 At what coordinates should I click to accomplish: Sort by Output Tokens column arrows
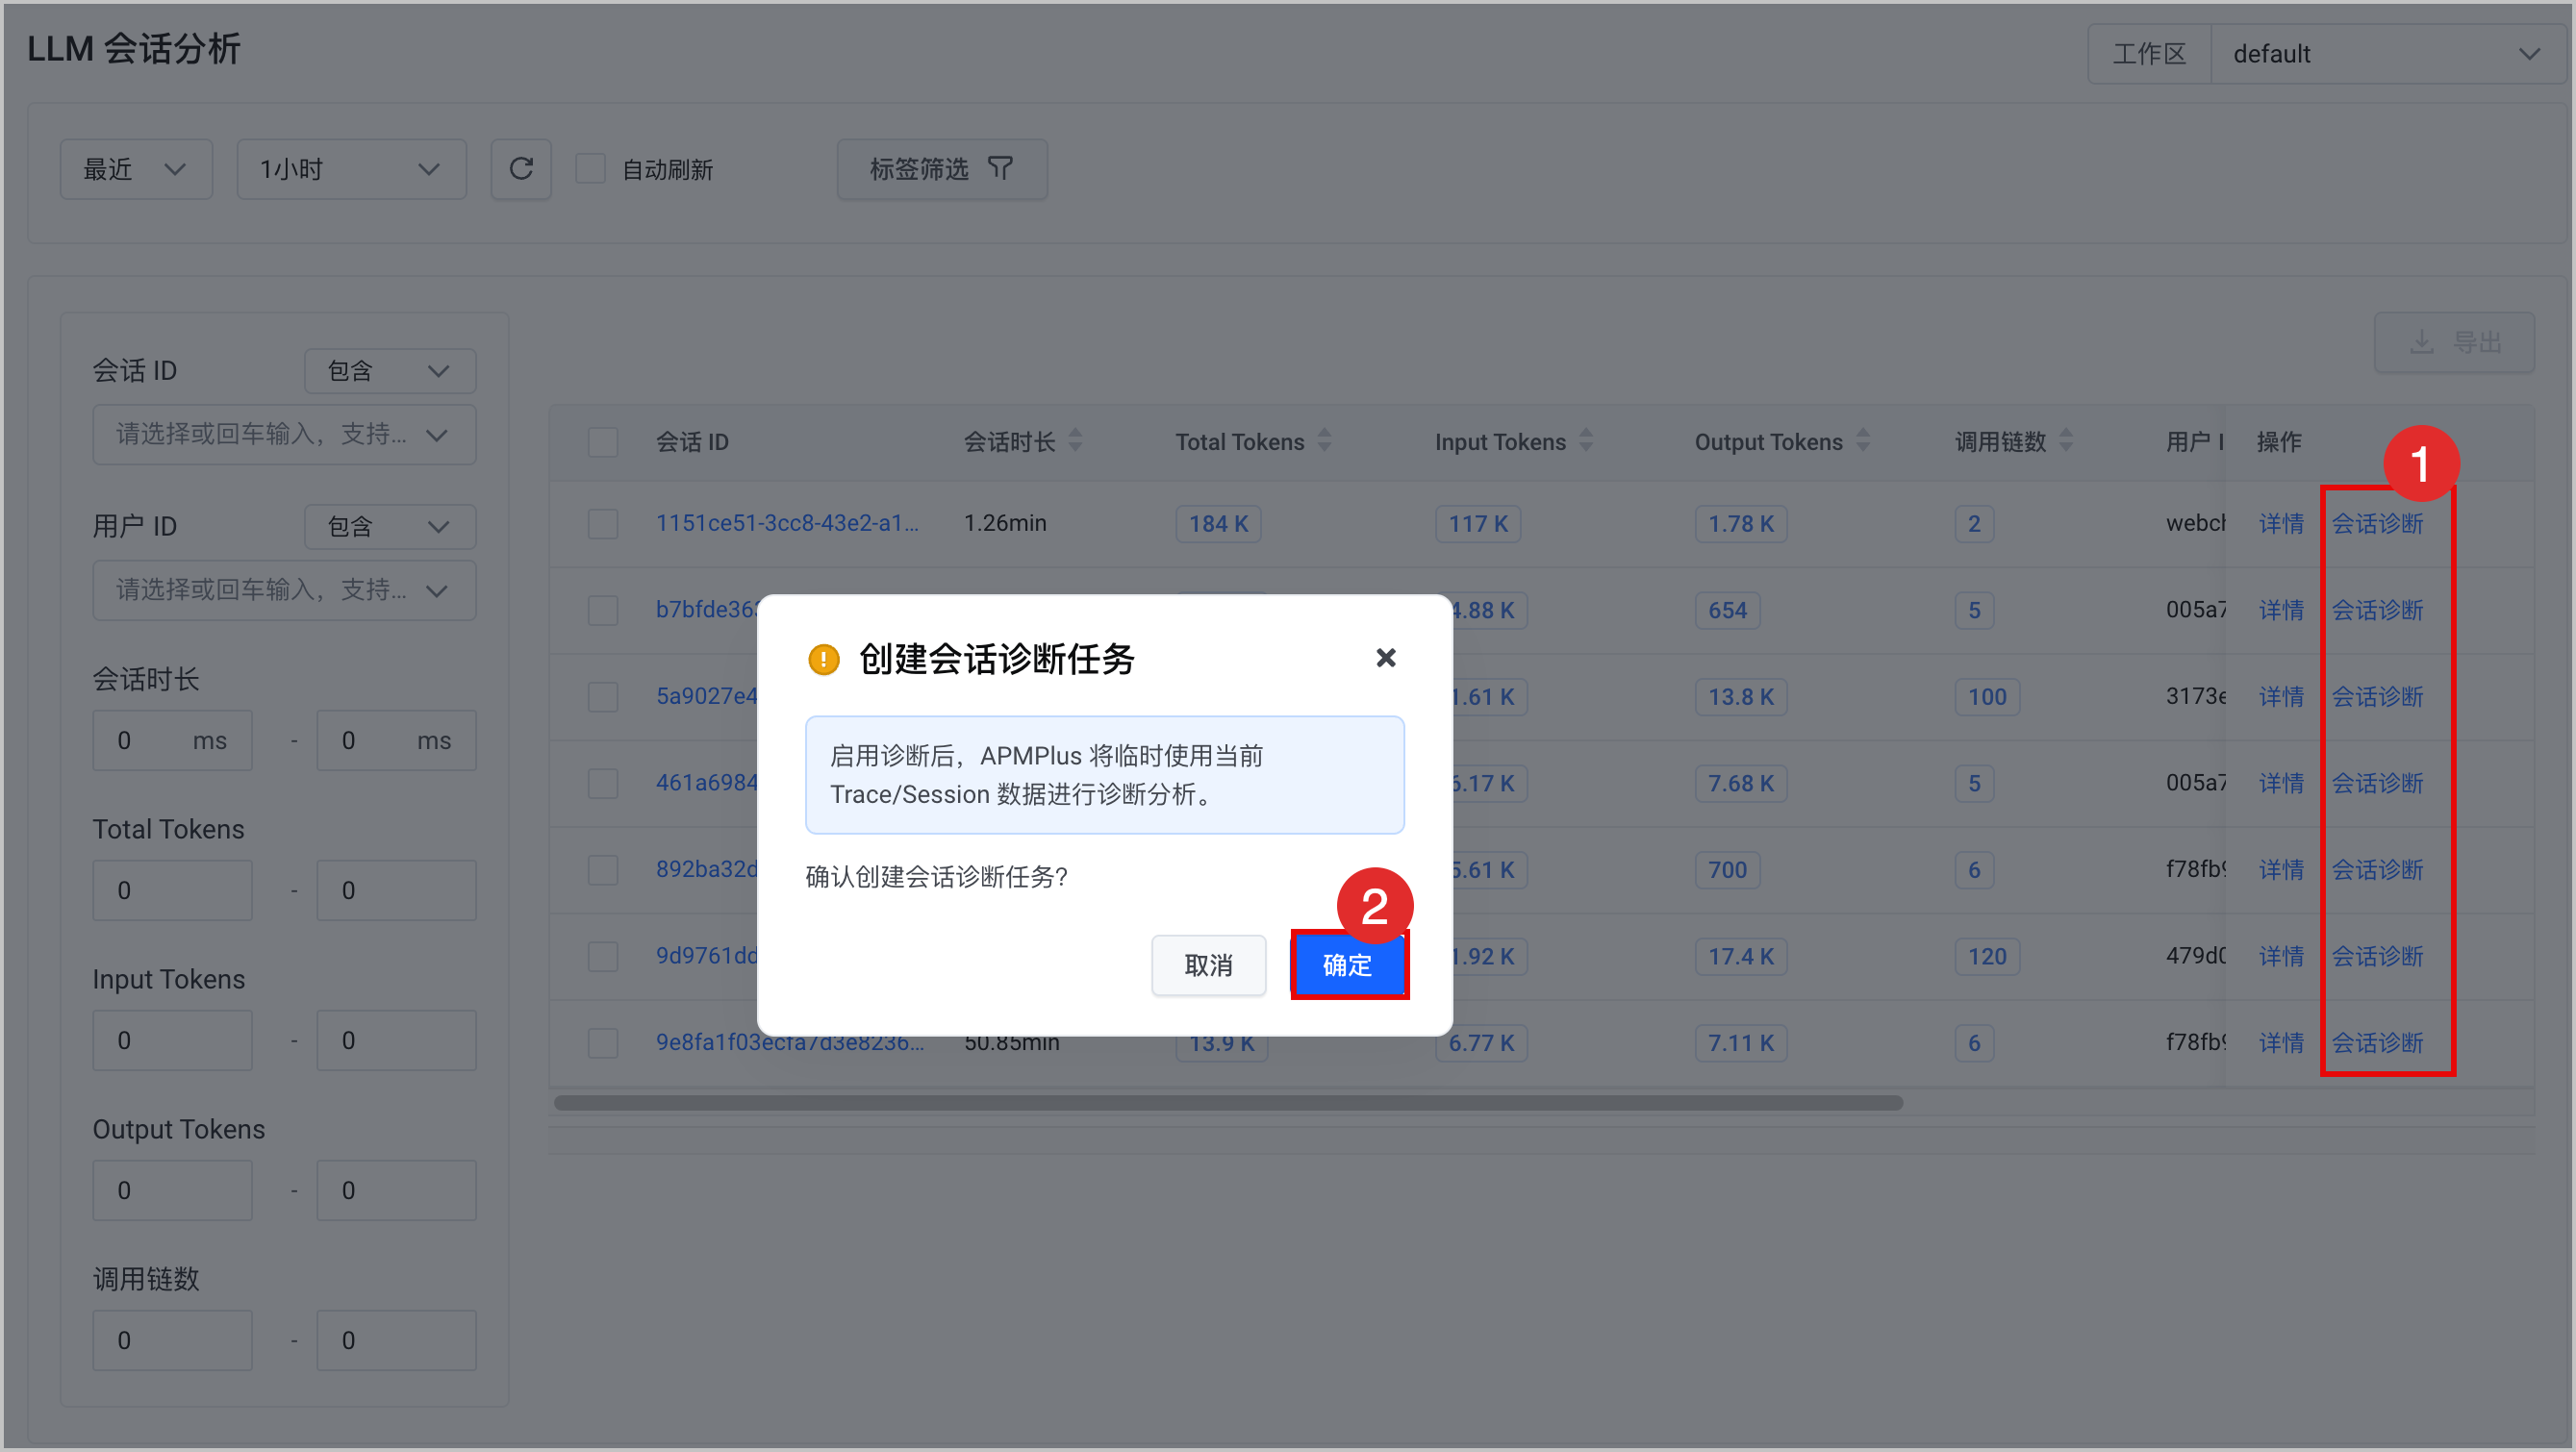[x=1862, y=441]
